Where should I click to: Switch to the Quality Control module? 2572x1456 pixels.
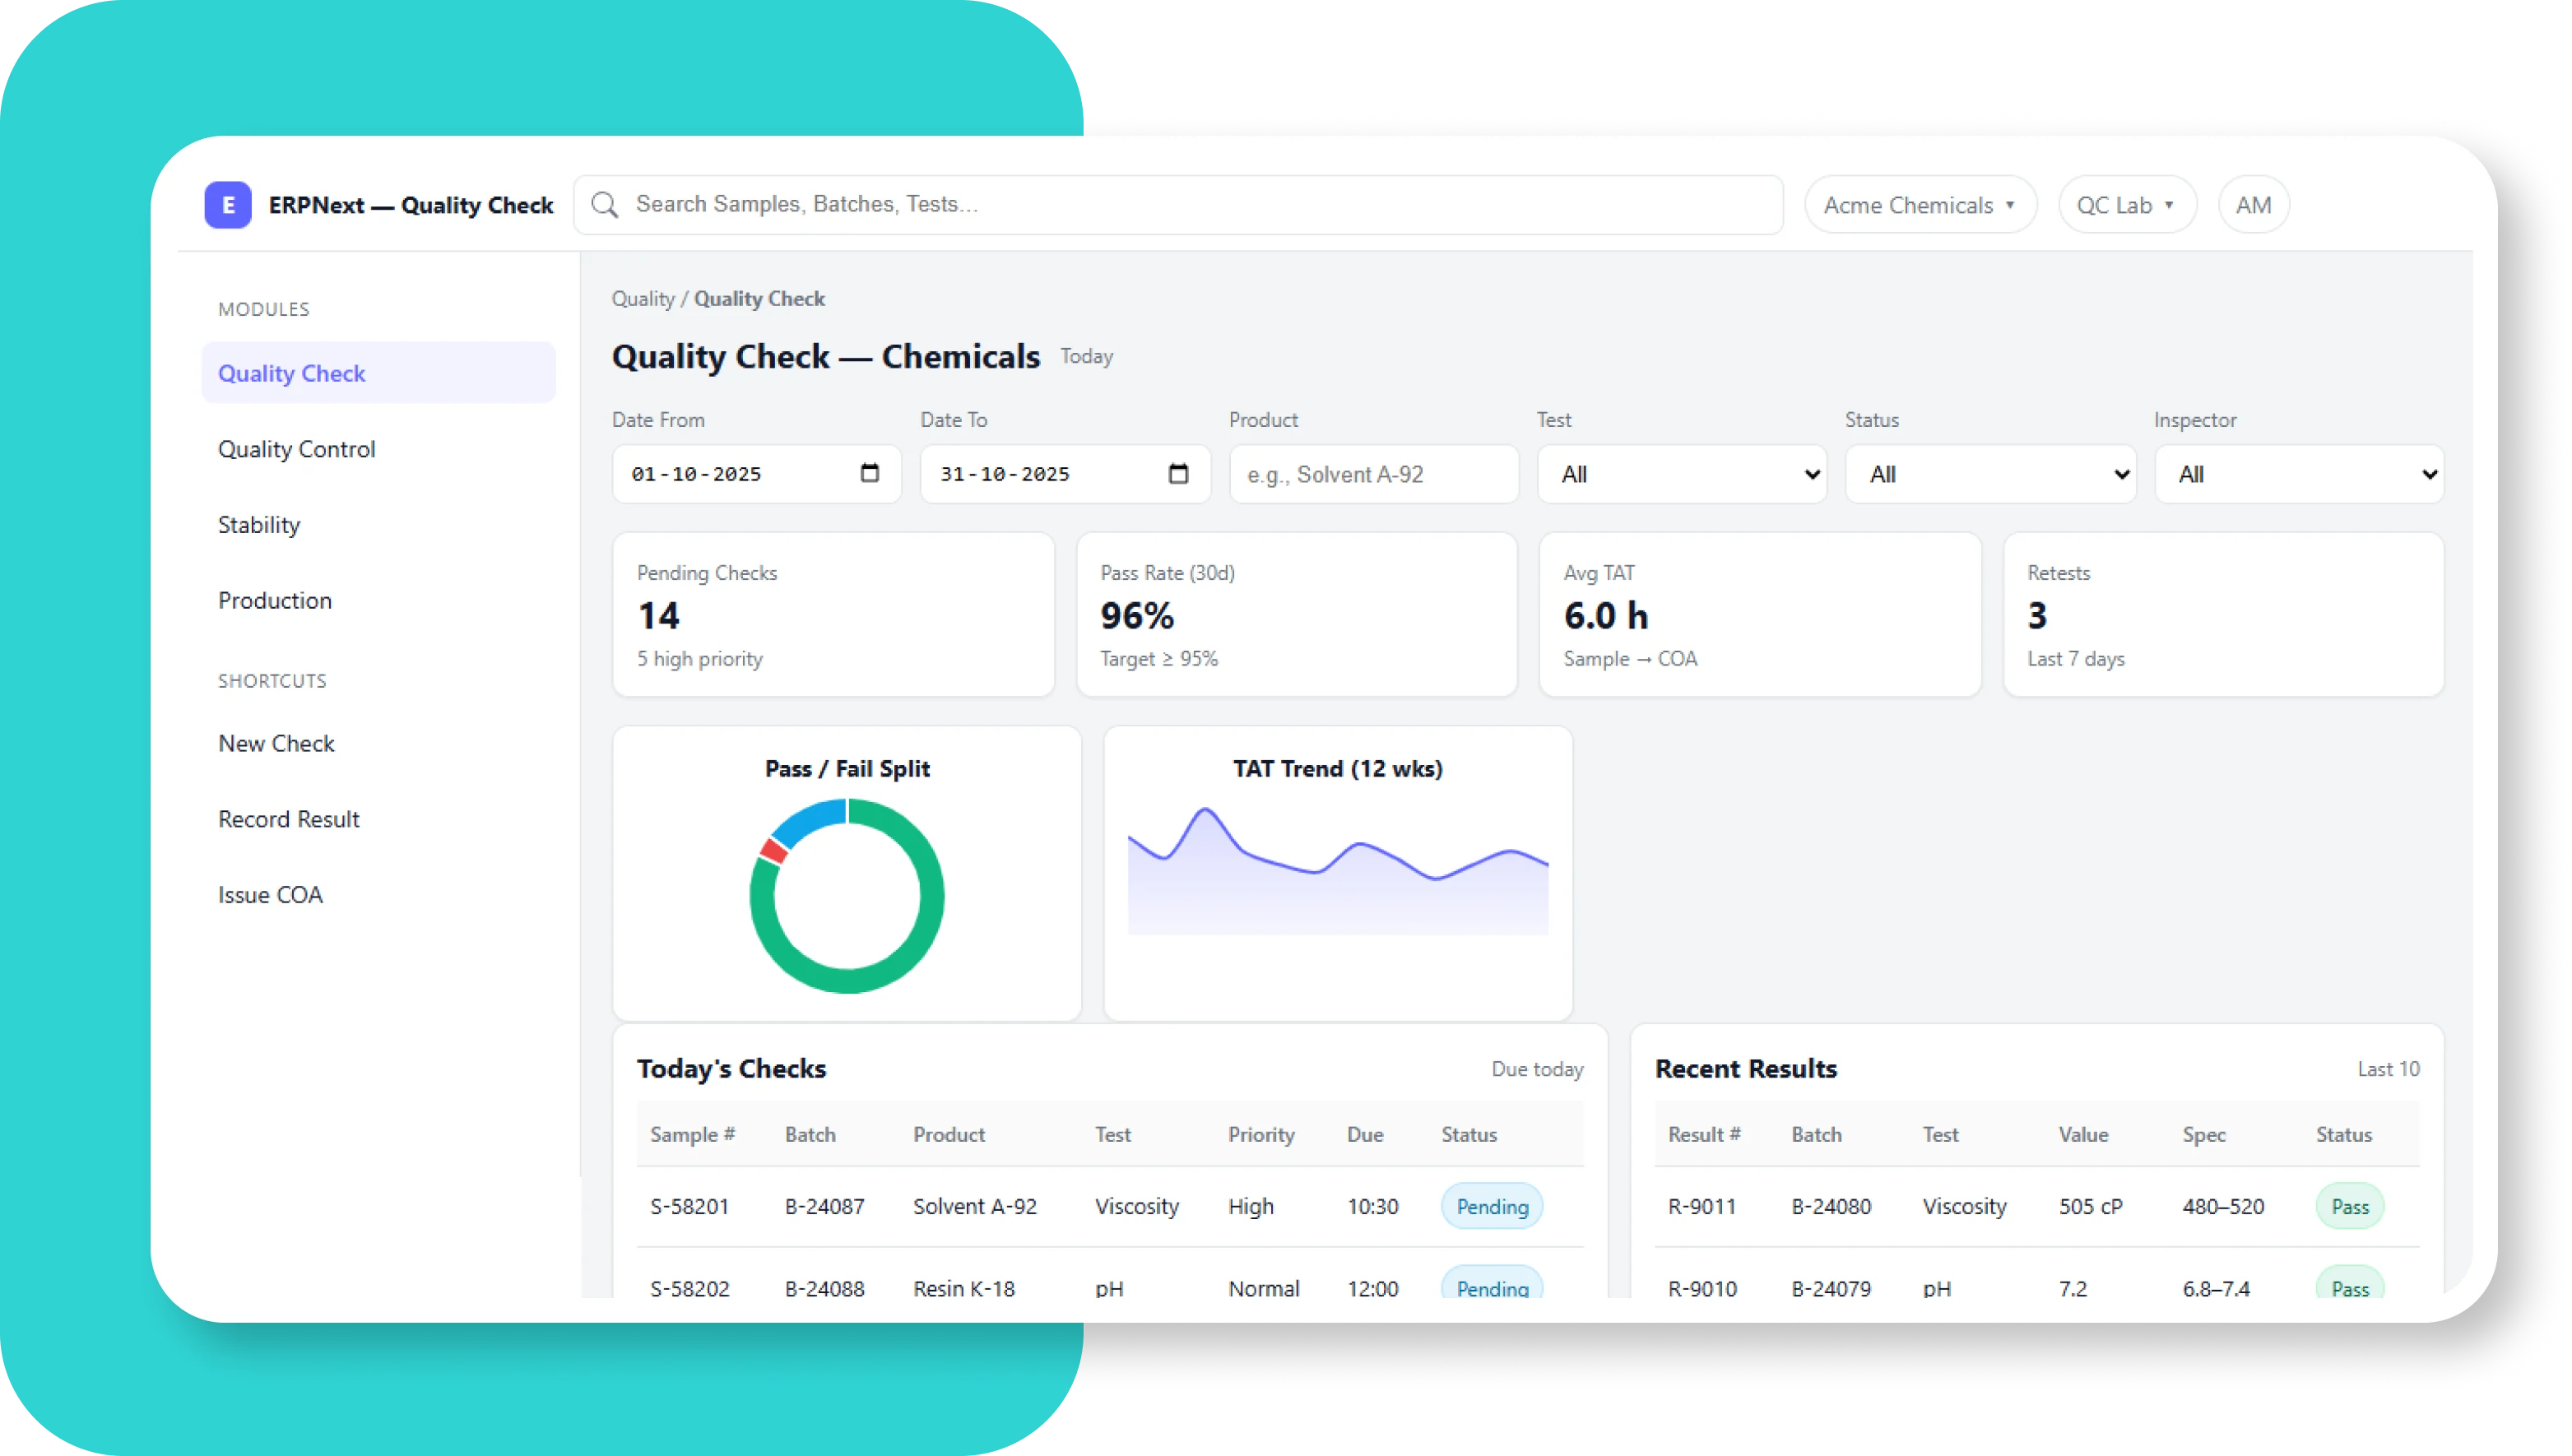(296, 448)
